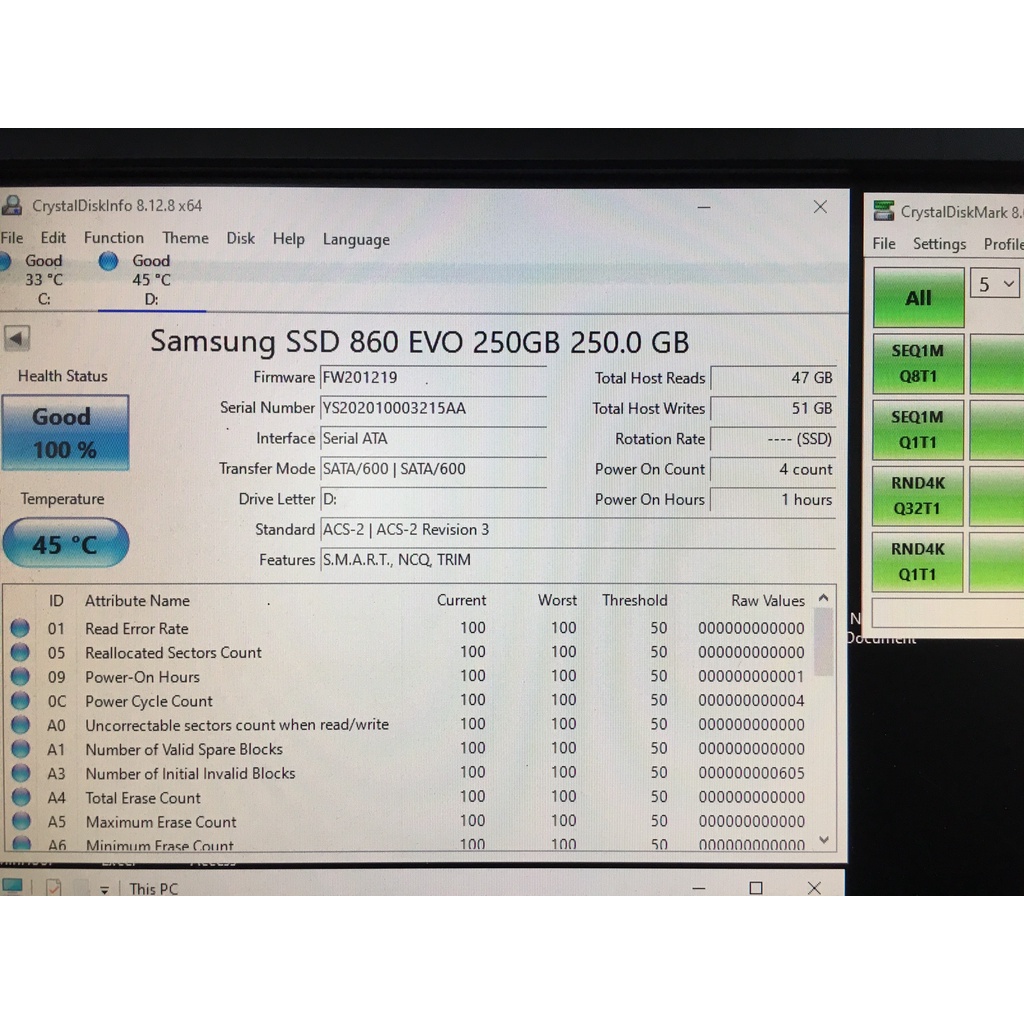Viewport: 1024px width, 1024px height.
Task: Click the properties checkmark icon in This PC toolbar
Action: [x=54, y=888]
